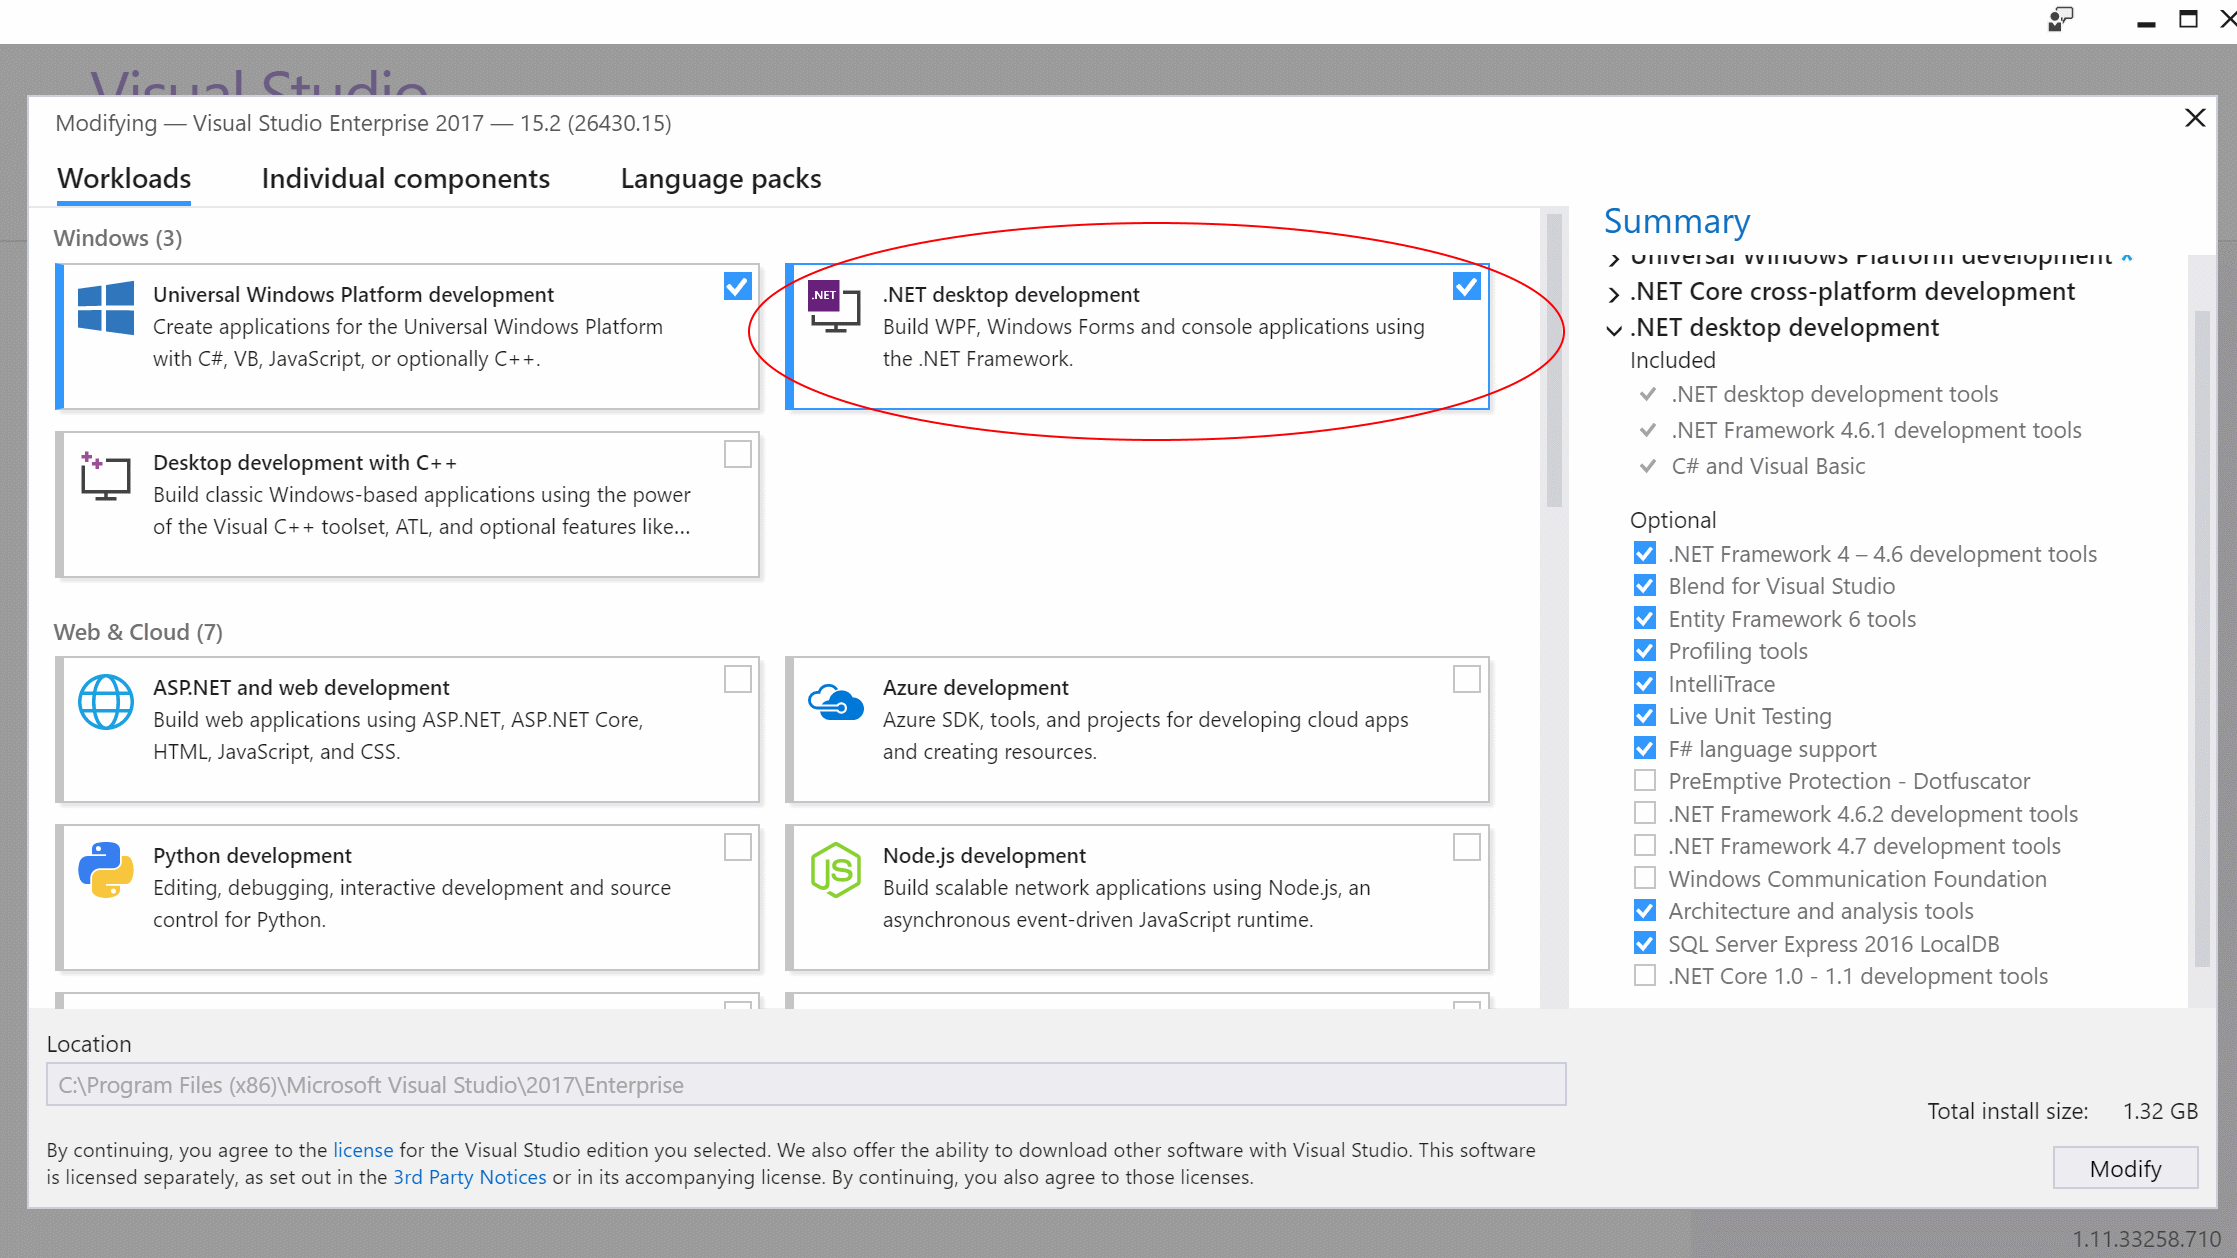Uncheck SQL Server Express 2016 LocalDB
The width and height of the screenshot is (2237, 1258).
pos(1644,943)
